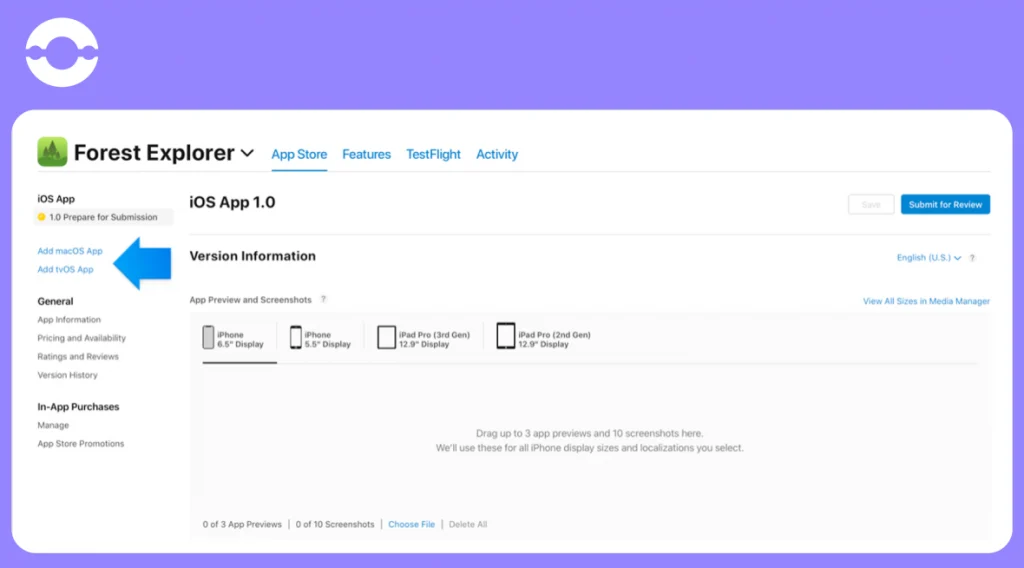This screenshot has width=1024, height=568.
Task: View Version History
Action: 67,375
